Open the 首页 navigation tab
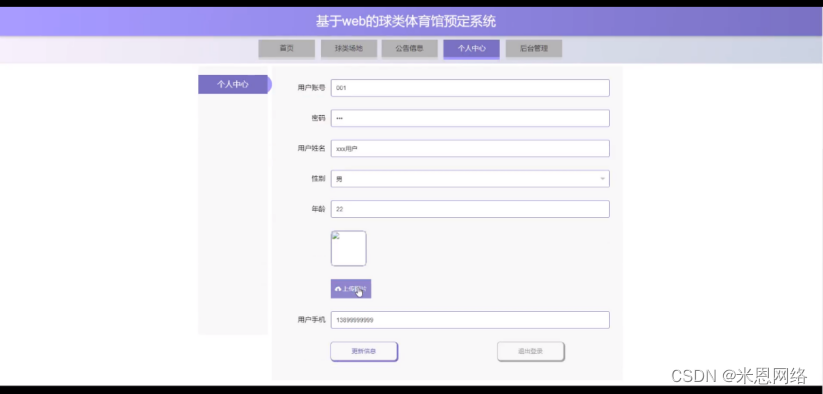This screenshot has height=394, width=823. click(x=287, y=48)
